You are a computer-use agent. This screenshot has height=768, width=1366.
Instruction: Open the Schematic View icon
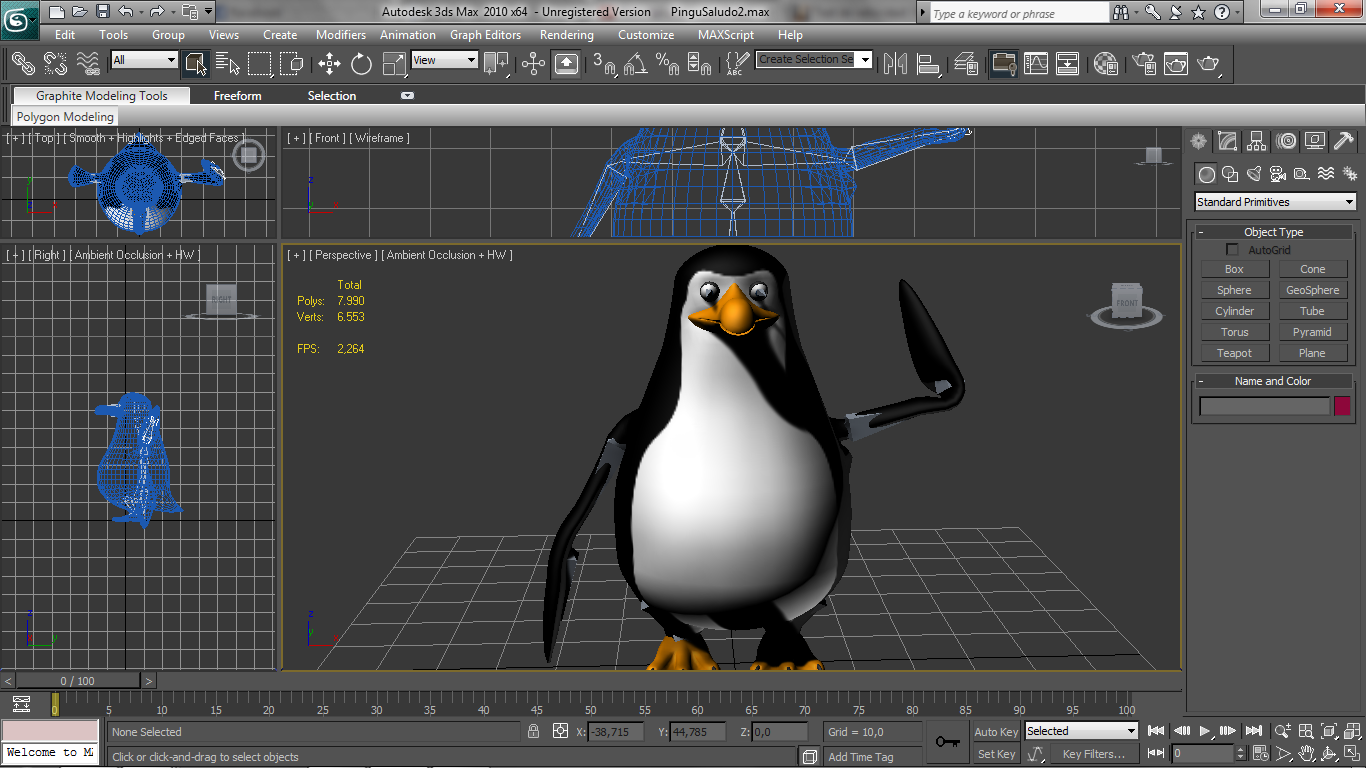click(1068, 64)
